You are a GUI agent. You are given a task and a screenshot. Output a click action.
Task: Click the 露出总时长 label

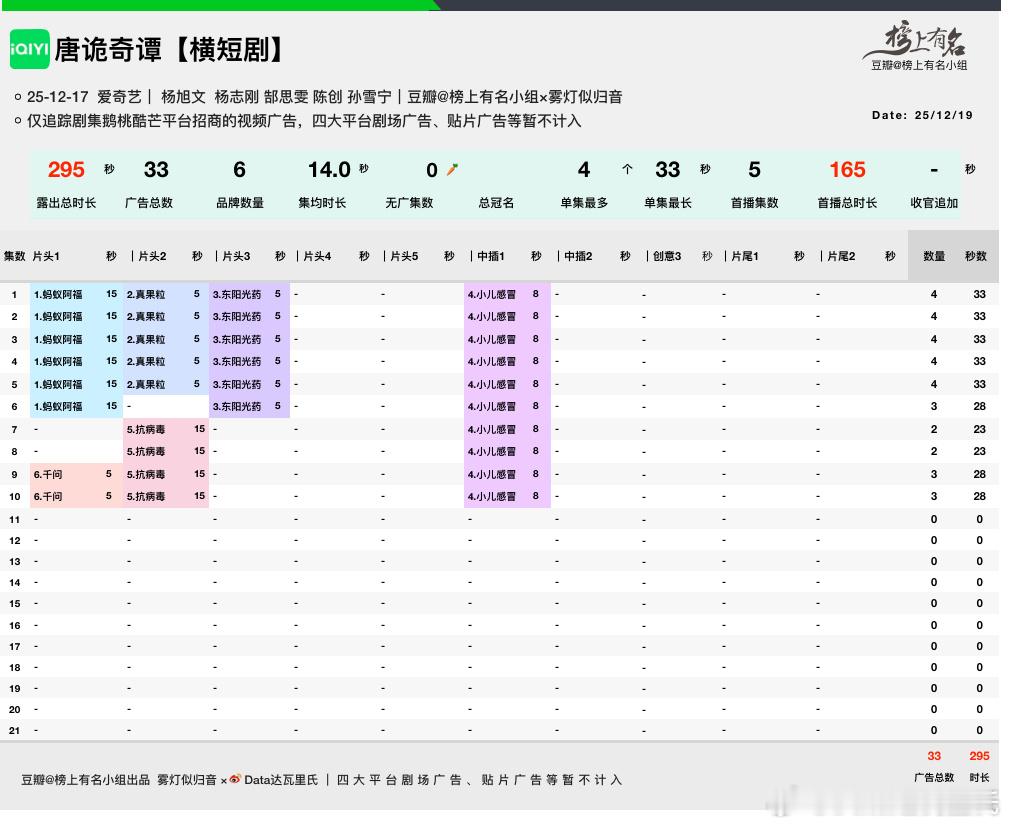click(66, 203)
